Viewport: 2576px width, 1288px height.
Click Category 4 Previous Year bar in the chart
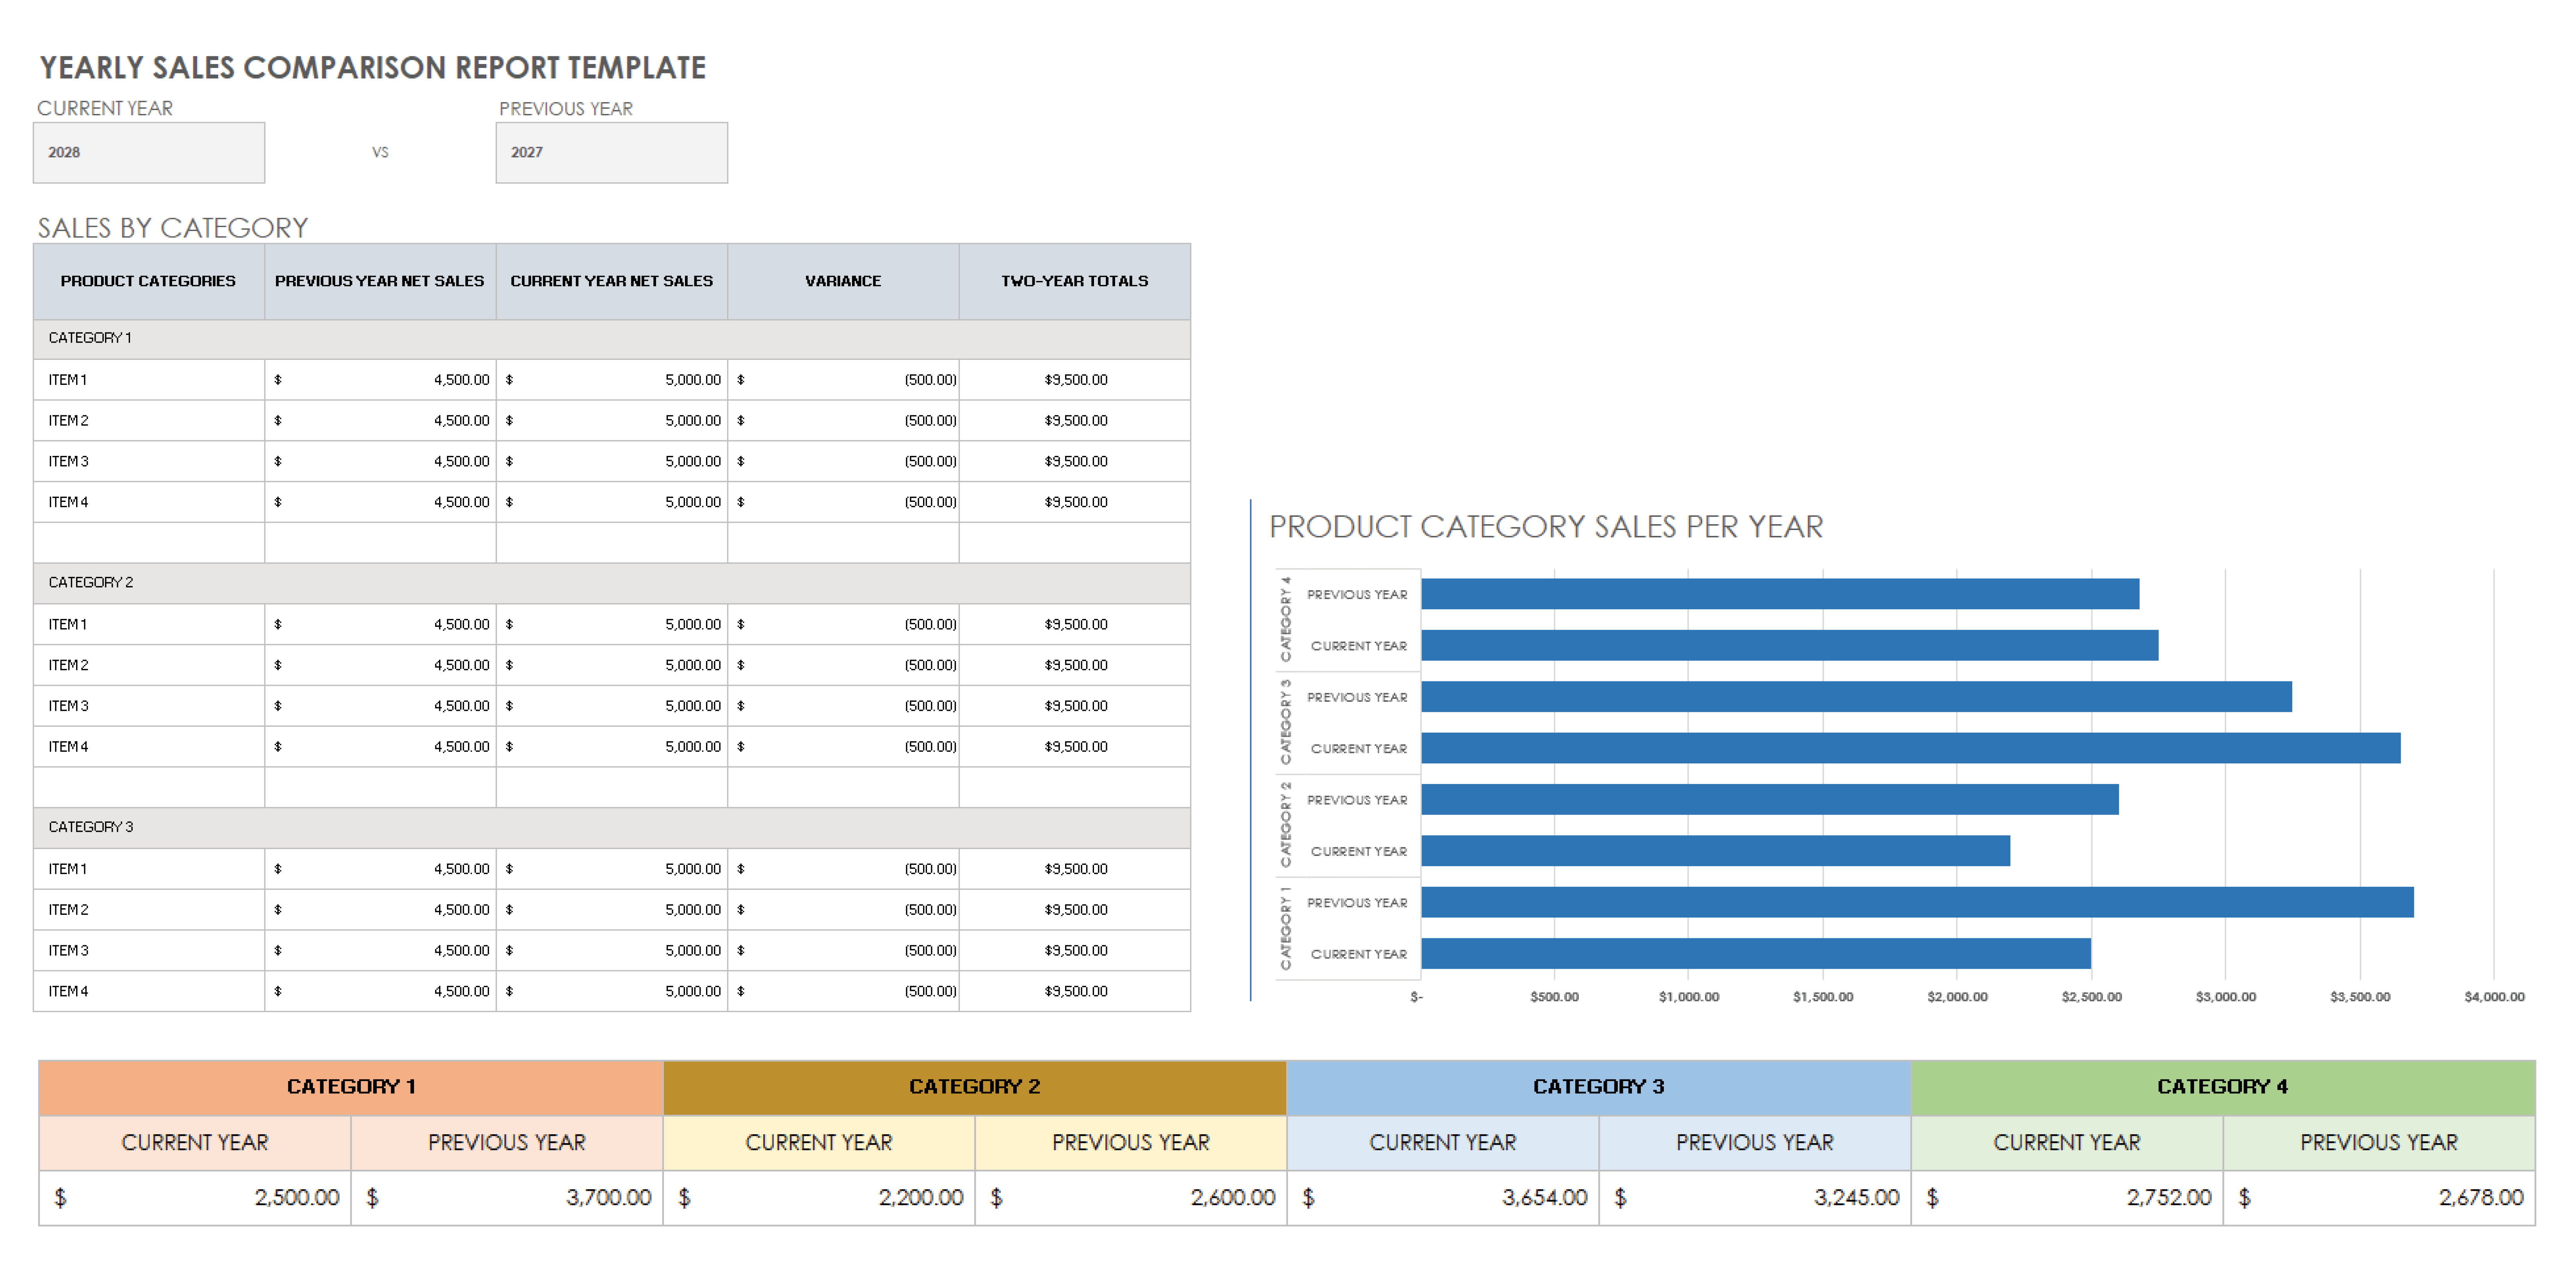1780,594
